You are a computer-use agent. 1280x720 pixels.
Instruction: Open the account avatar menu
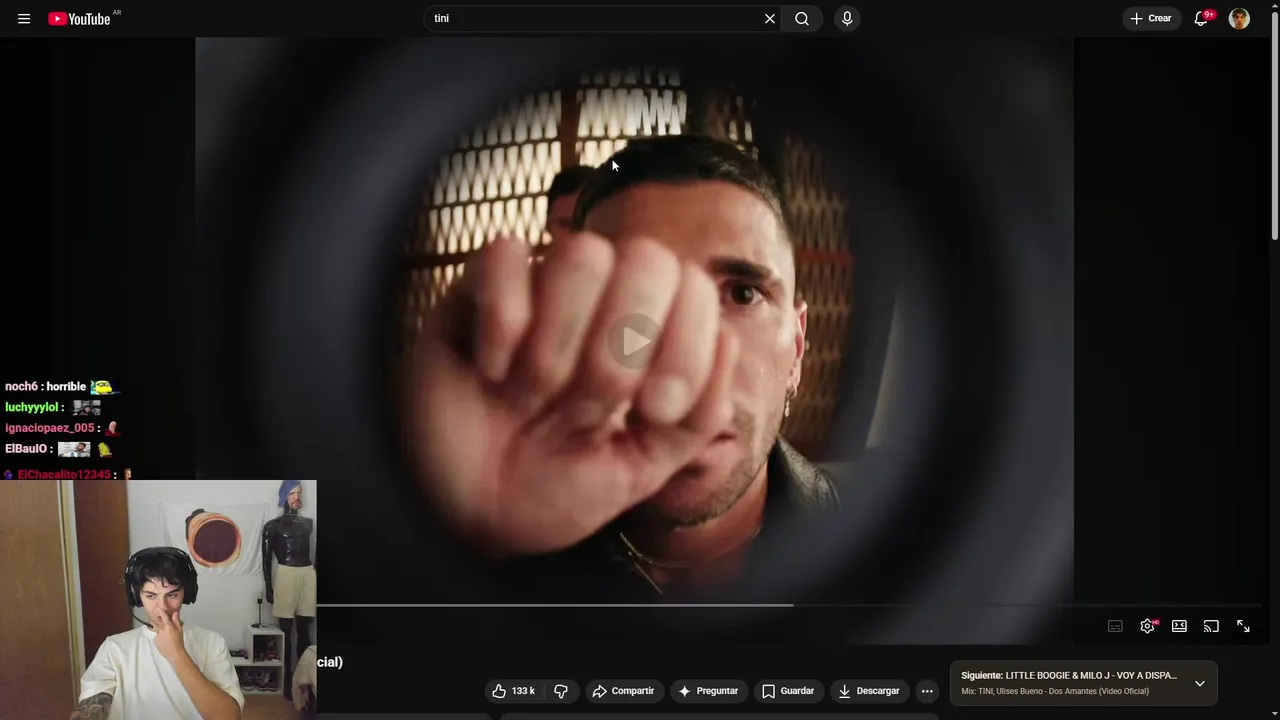click(1239, 19)
